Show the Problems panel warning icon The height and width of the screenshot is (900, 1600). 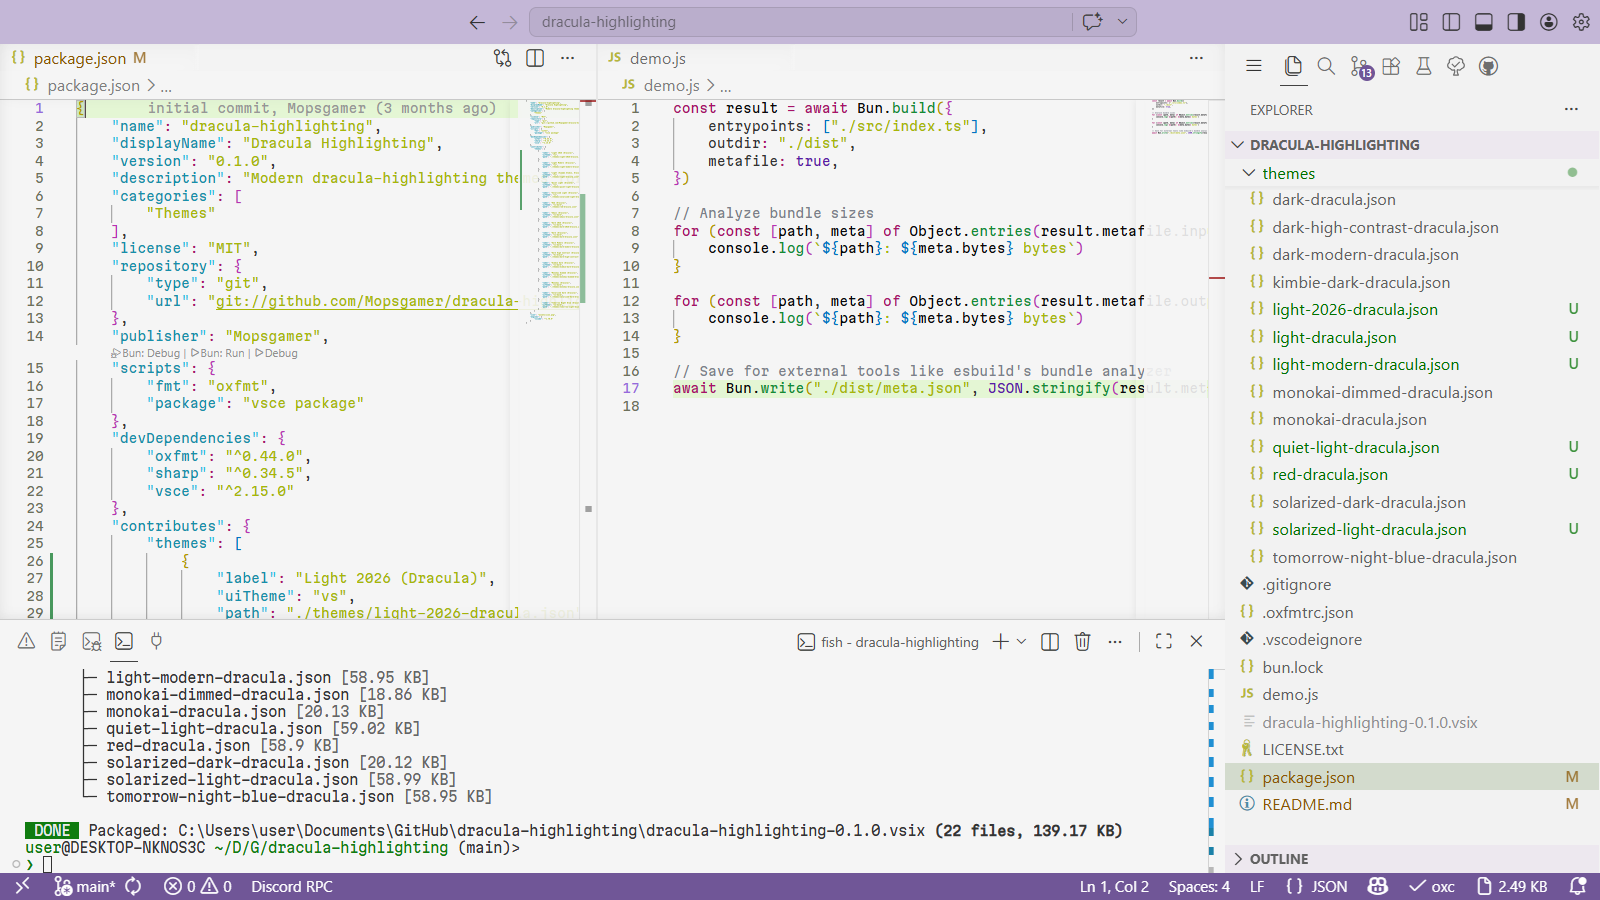(x=27, y=642)
